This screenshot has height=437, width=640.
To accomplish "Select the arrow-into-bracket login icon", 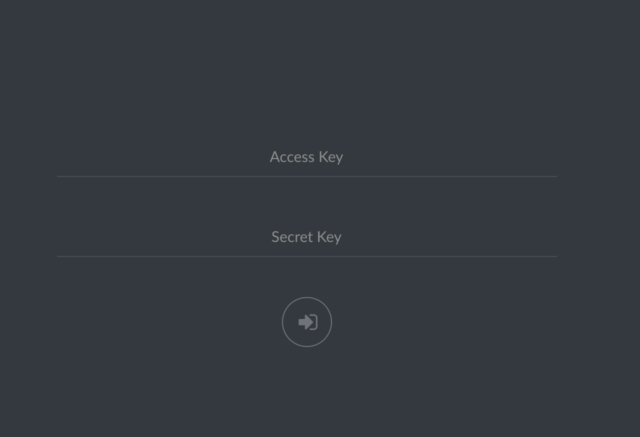I will 308,322.
